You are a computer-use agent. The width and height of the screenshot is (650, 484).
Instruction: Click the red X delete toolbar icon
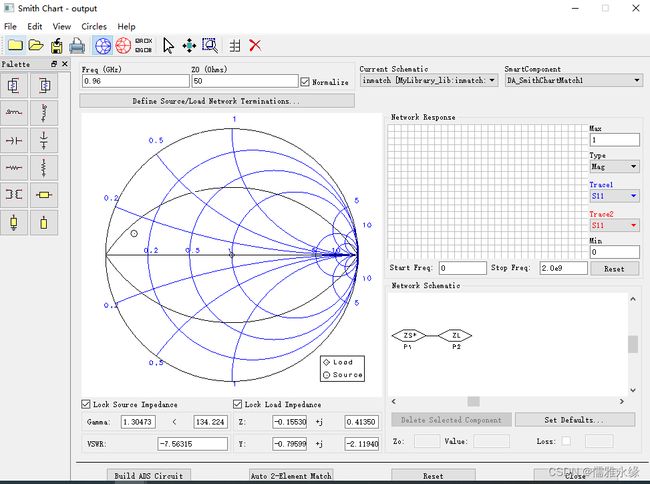pos(255,45)
